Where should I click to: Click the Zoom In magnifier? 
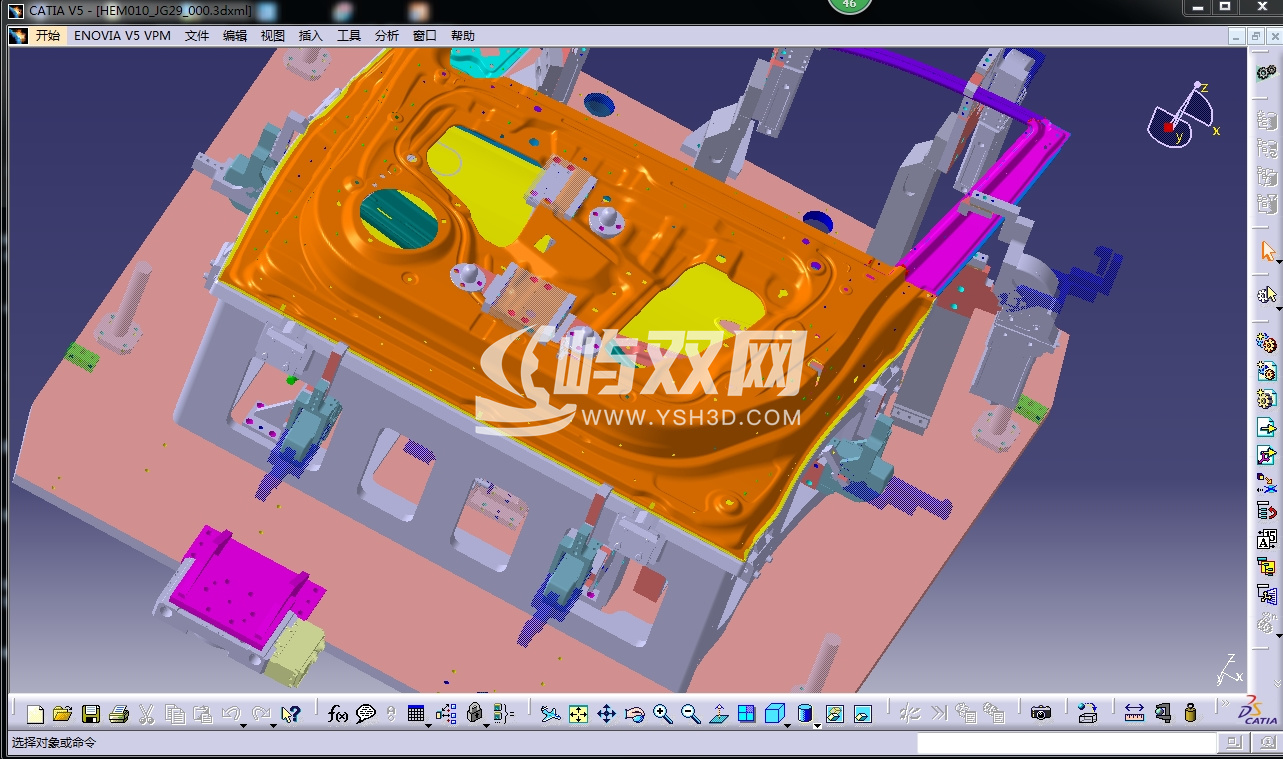662,713
